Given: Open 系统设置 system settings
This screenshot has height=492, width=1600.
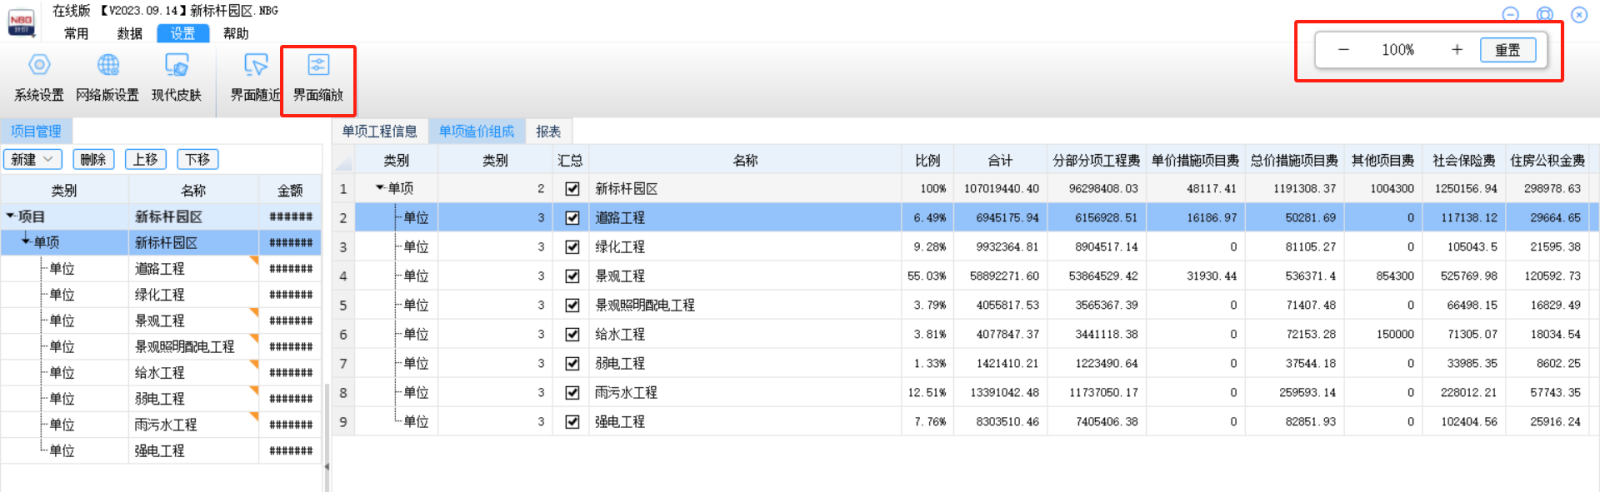Looking at the screenshot, I should point(39,78).
